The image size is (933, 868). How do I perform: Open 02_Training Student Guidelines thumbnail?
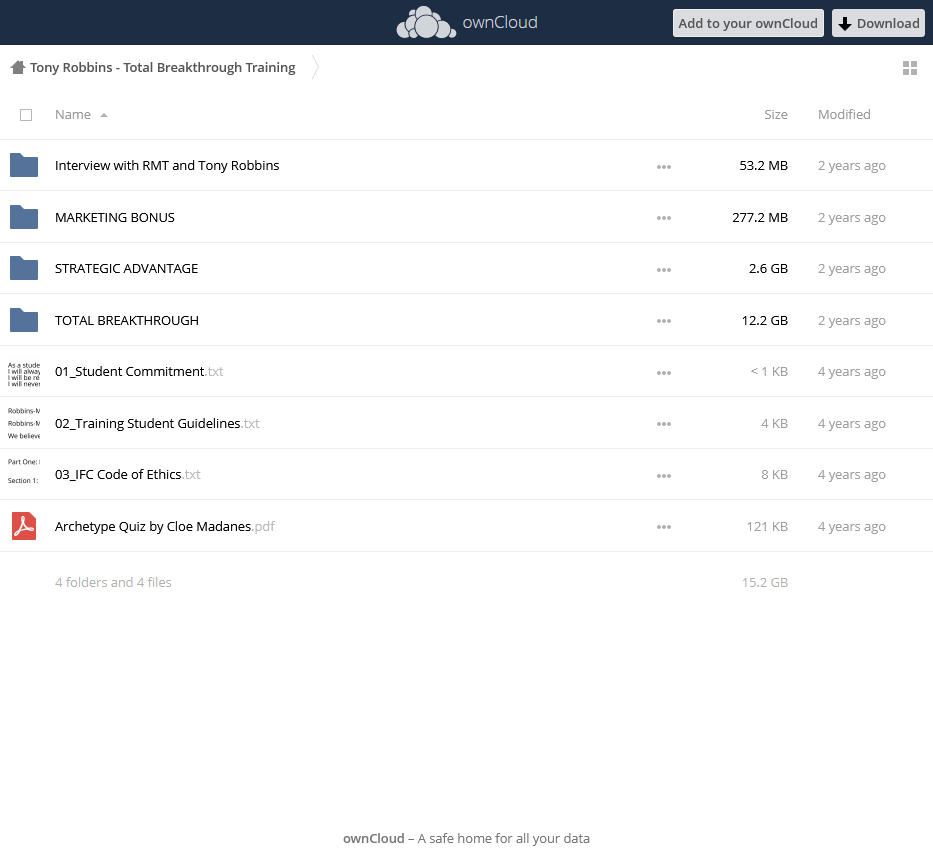pos(24,423)
